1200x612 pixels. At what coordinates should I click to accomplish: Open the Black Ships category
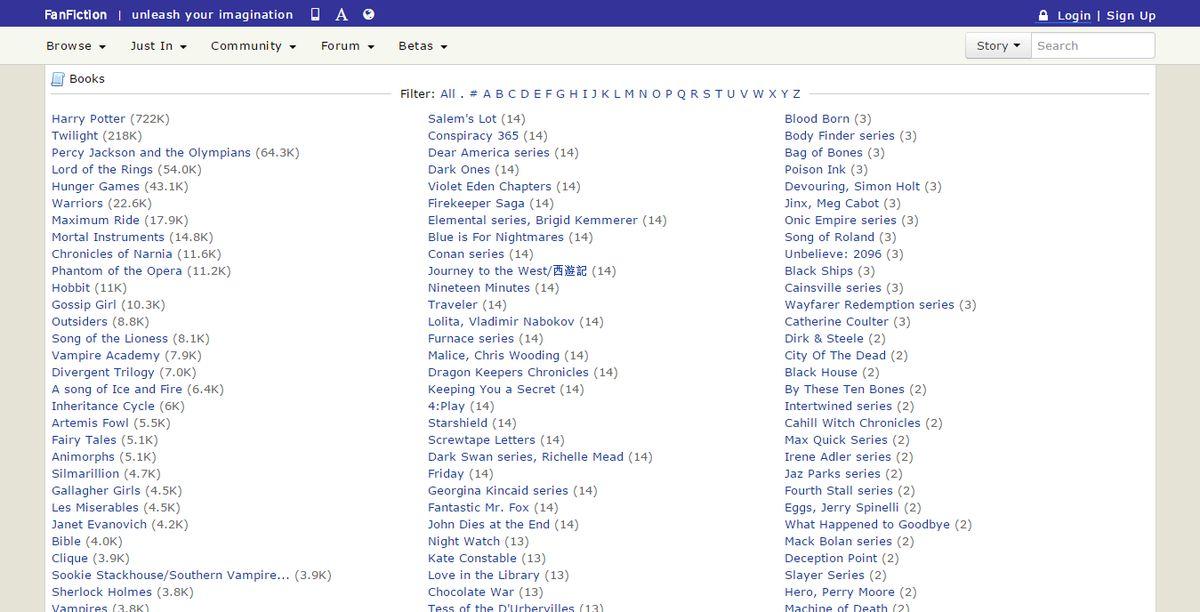(819, 271)
